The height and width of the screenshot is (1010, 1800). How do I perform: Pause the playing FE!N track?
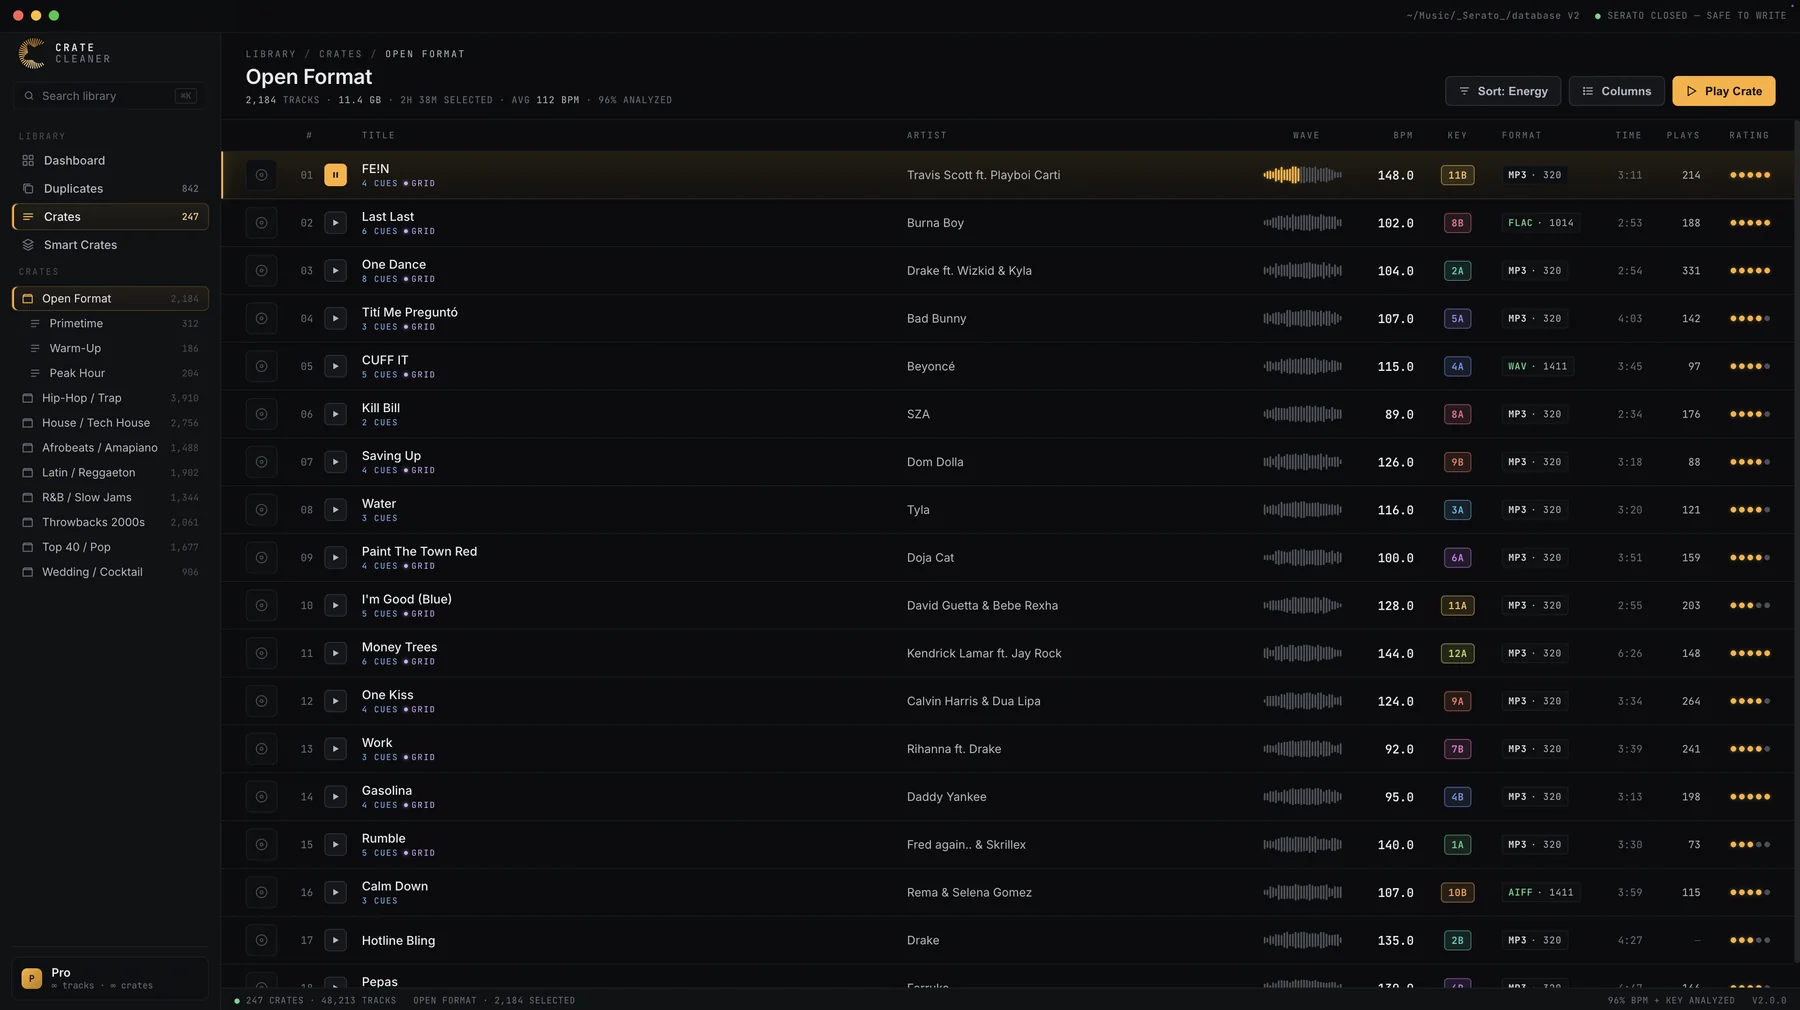click(335, 175)
